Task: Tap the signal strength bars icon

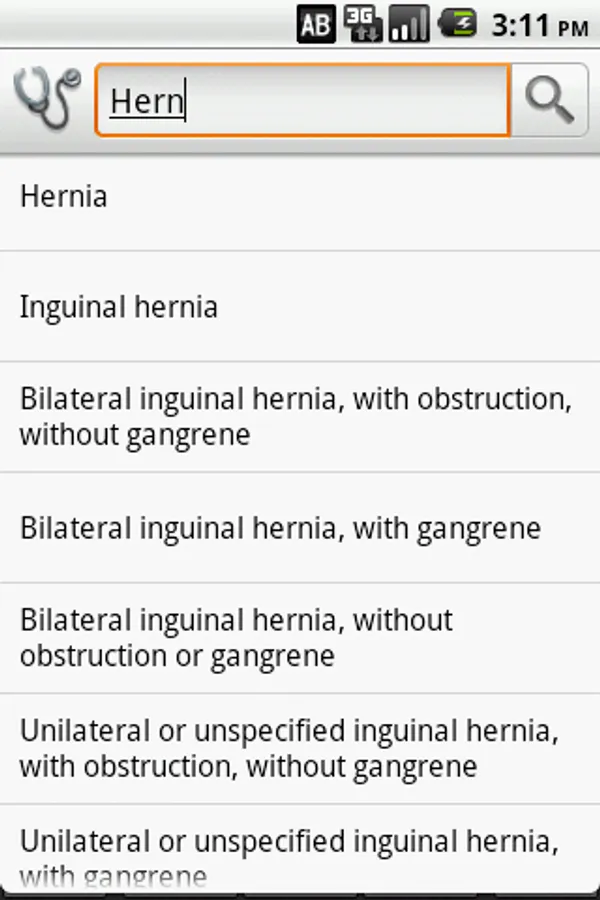Action: click(x=408, y=24)
